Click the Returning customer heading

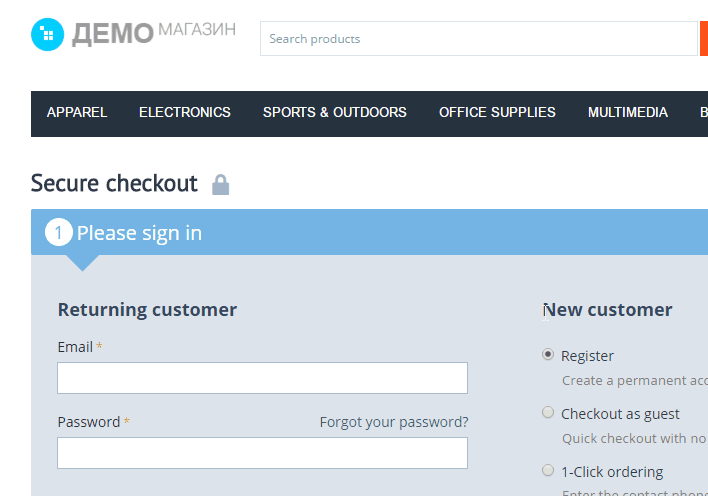coord(147,310)
